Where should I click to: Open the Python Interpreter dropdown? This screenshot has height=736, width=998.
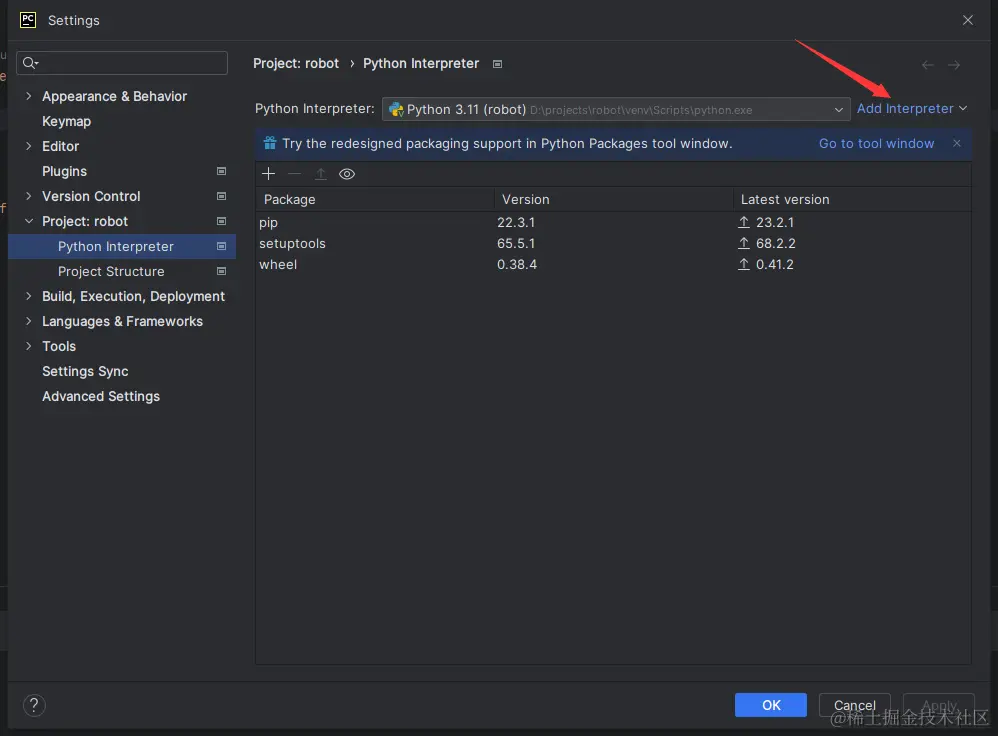(x=838, y=109)
